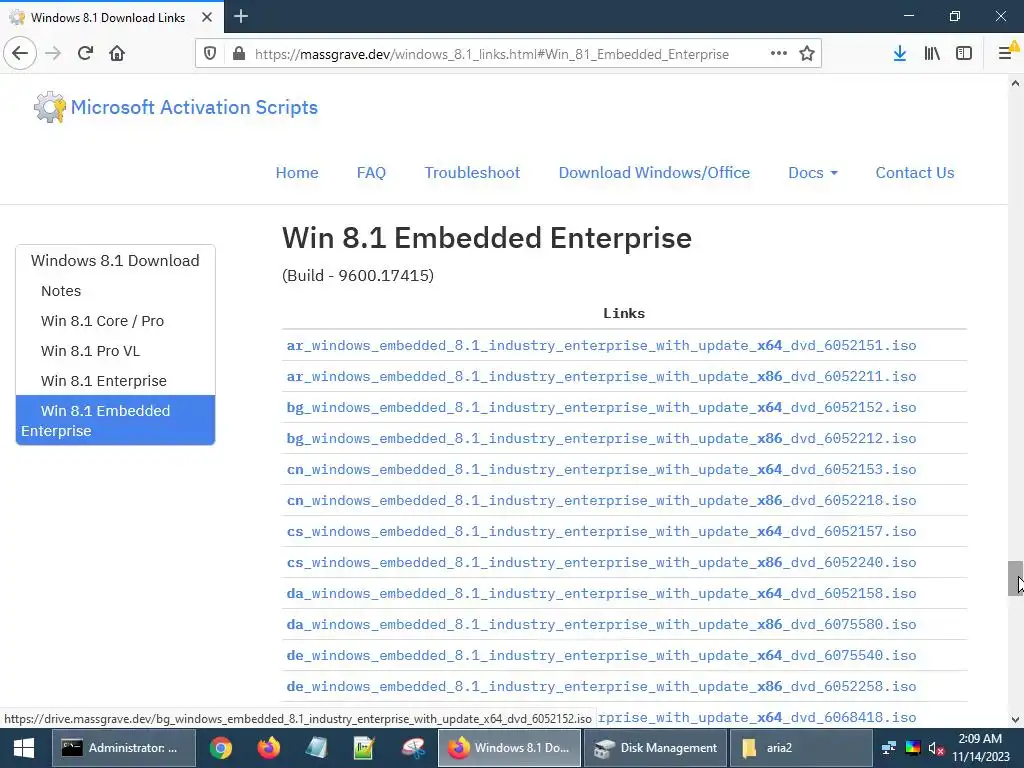Open Download Windows/Office page
Viewport: 1024px width, 768px height.
click(654, 172)
